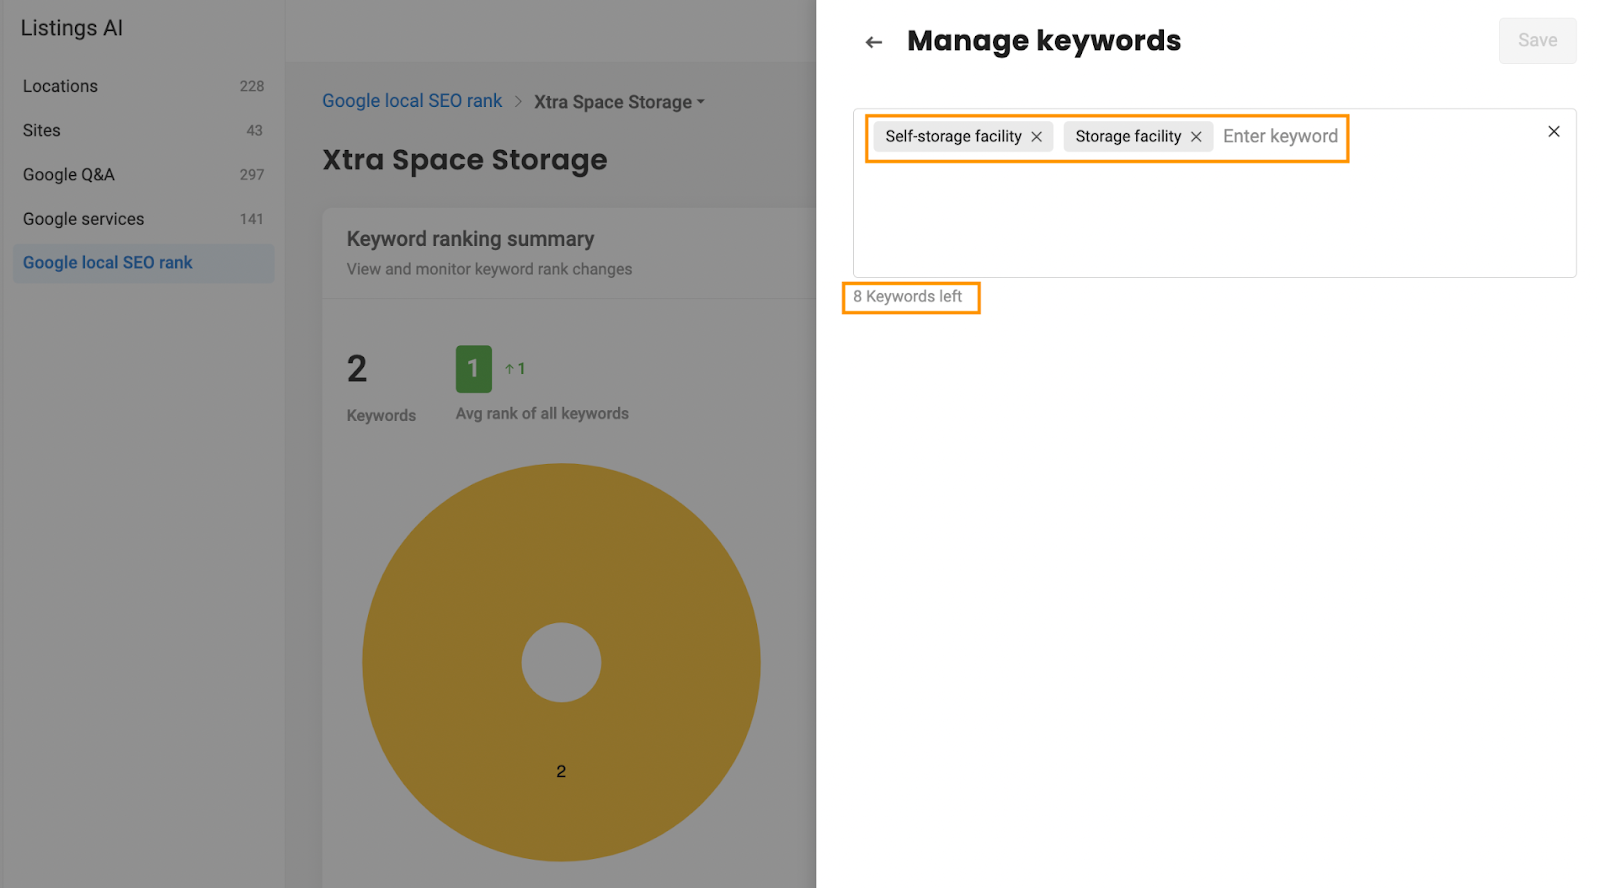1600x888 pixels.
Task: Click the Manage keywords title
Action: coord(1044,41)
